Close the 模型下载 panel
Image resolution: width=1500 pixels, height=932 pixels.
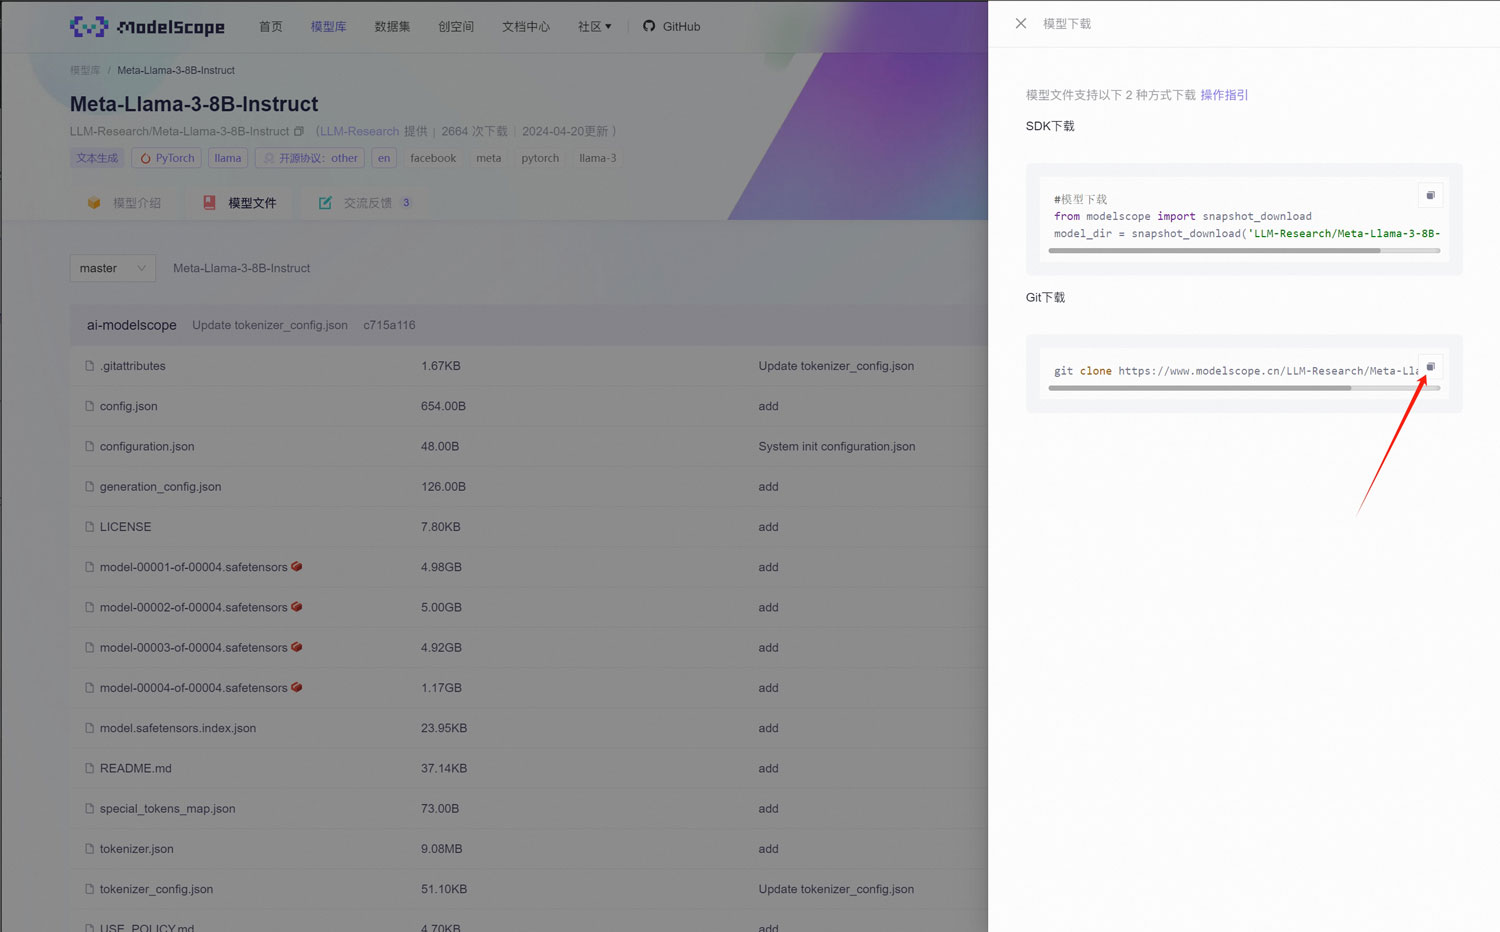pos(1021,23)
